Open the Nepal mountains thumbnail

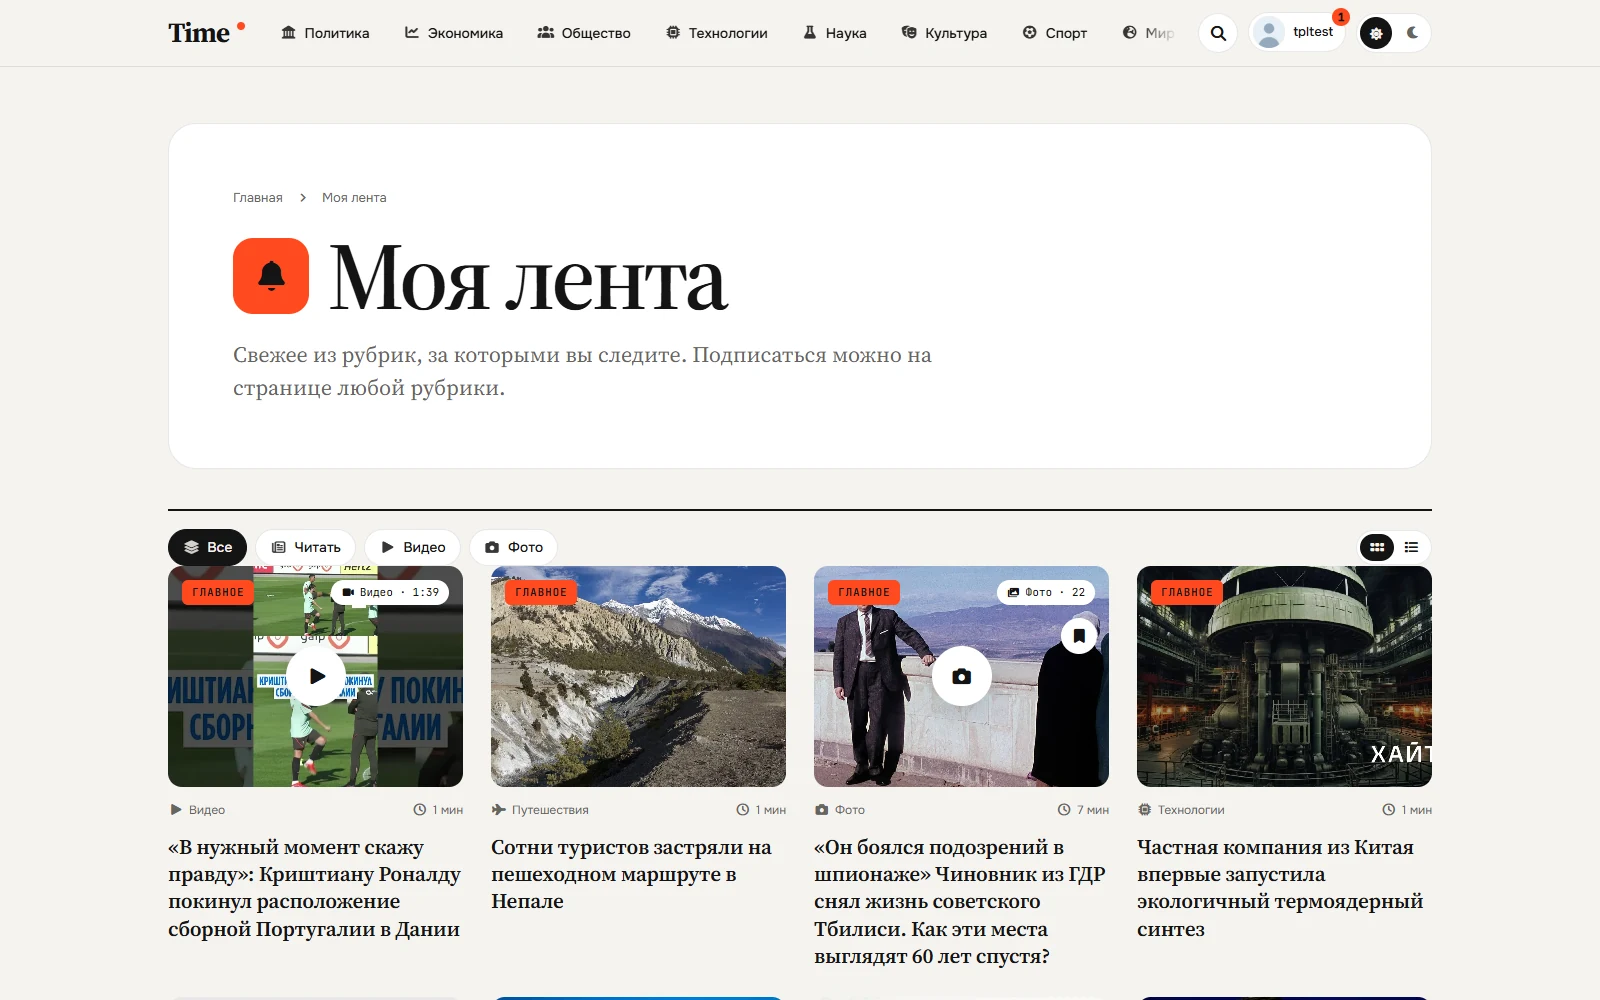[x=638, y=676]
